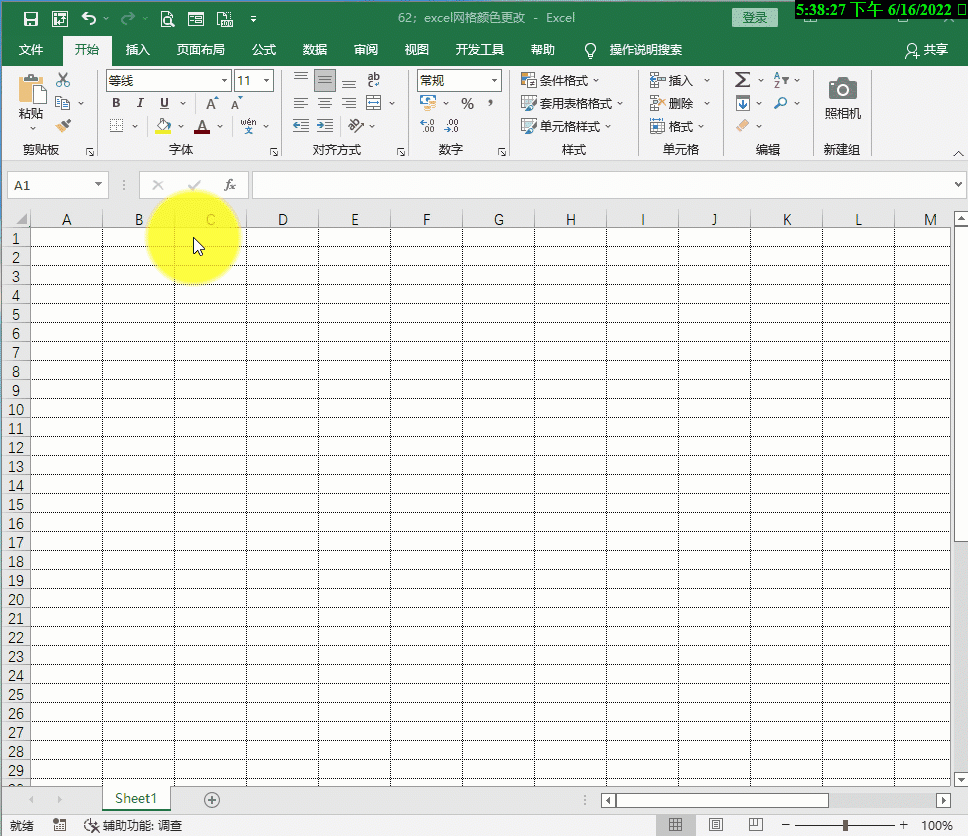Toggle Underline formatting
The height and width of the screenshot is (836, 968).
tap(164, 103)
